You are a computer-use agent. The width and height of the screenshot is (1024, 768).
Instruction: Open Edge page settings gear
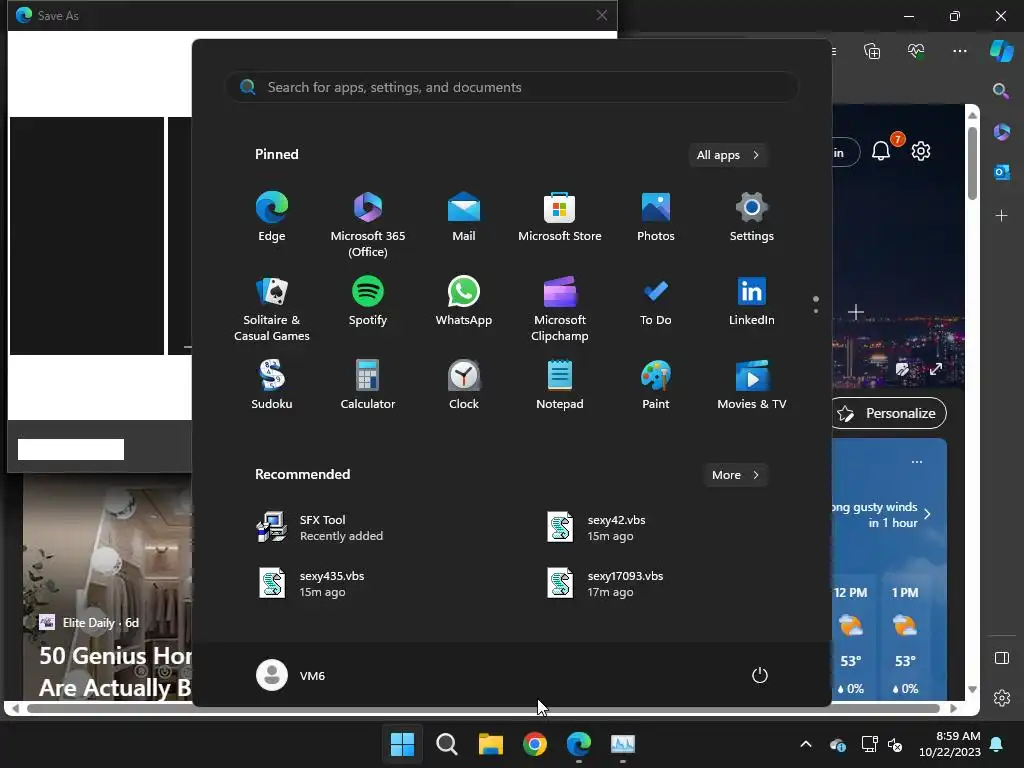(921, 152)
